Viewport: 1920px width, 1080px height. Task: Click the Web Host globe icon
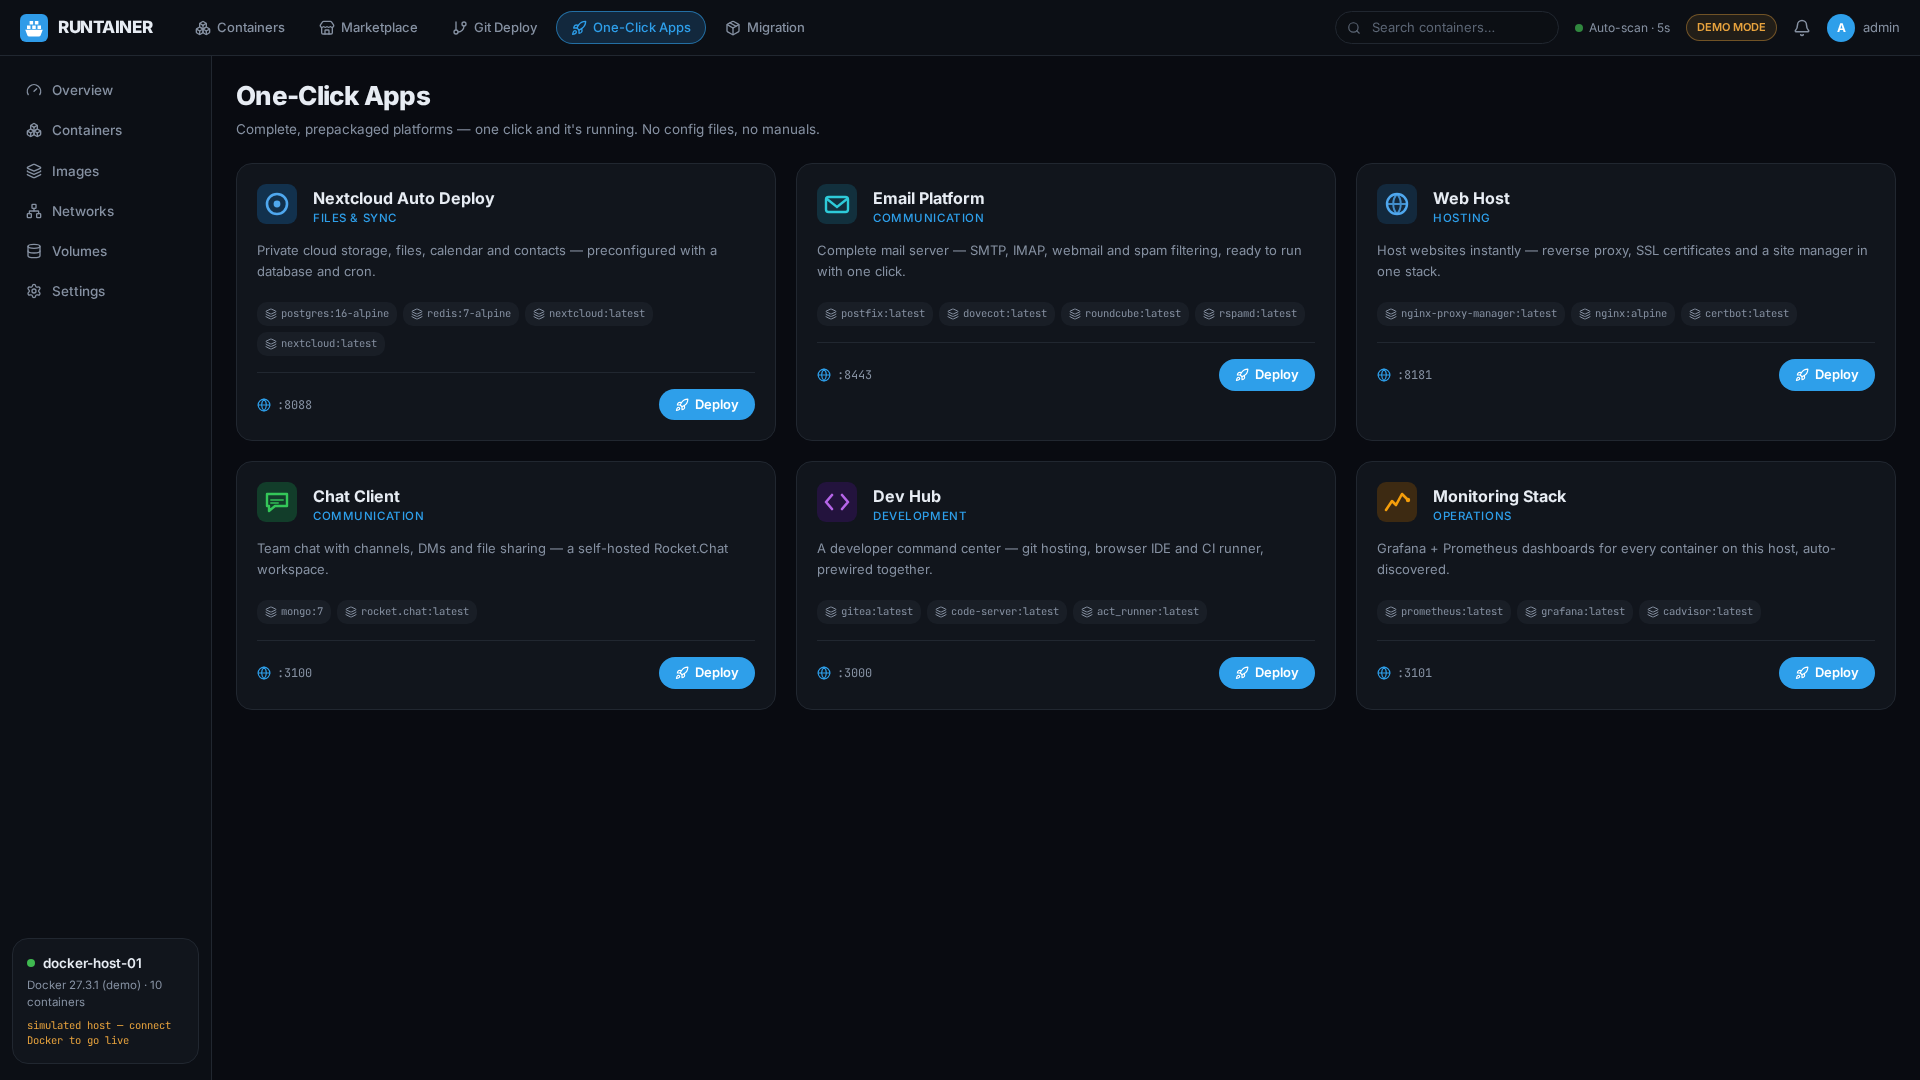pos(1397,204)
